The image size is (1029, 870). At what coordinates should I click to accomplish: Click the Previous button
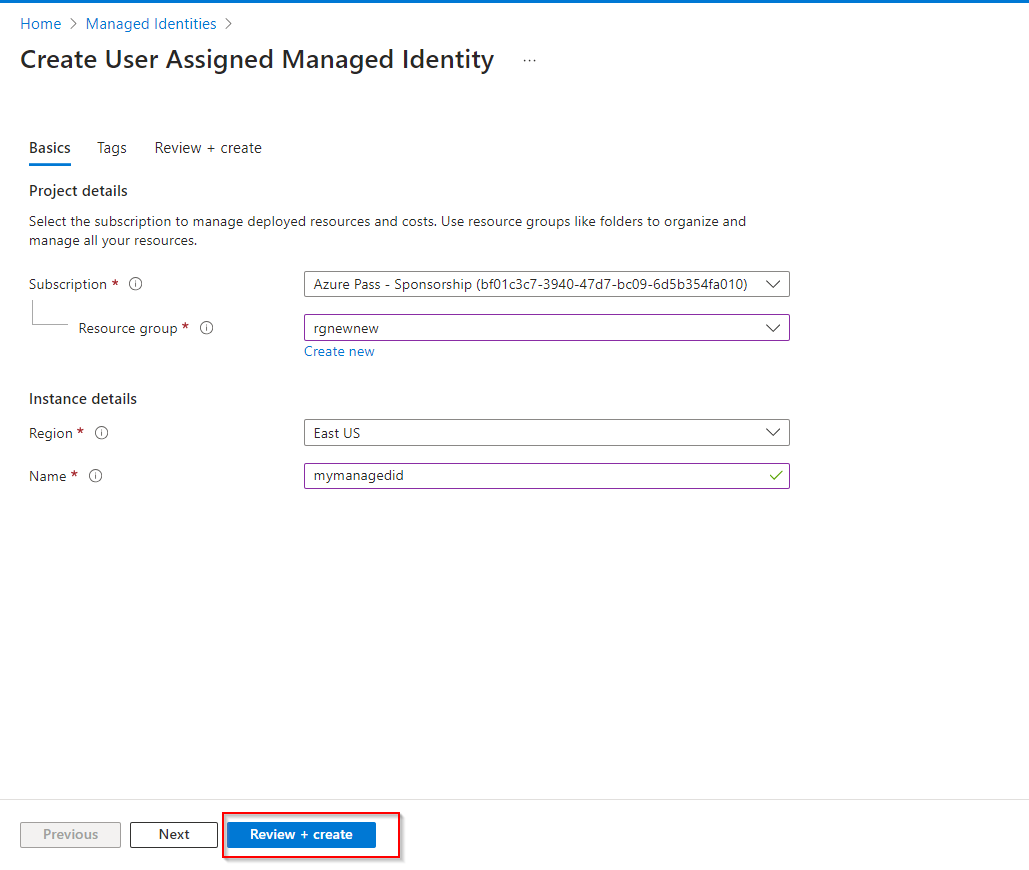pyautogui.click(x=71, y=835)
